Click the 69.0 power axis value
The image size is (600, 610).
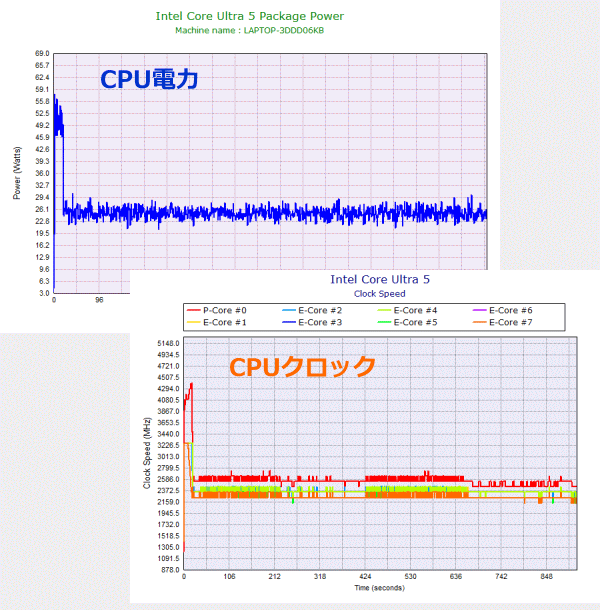click(x=42, y=53)
